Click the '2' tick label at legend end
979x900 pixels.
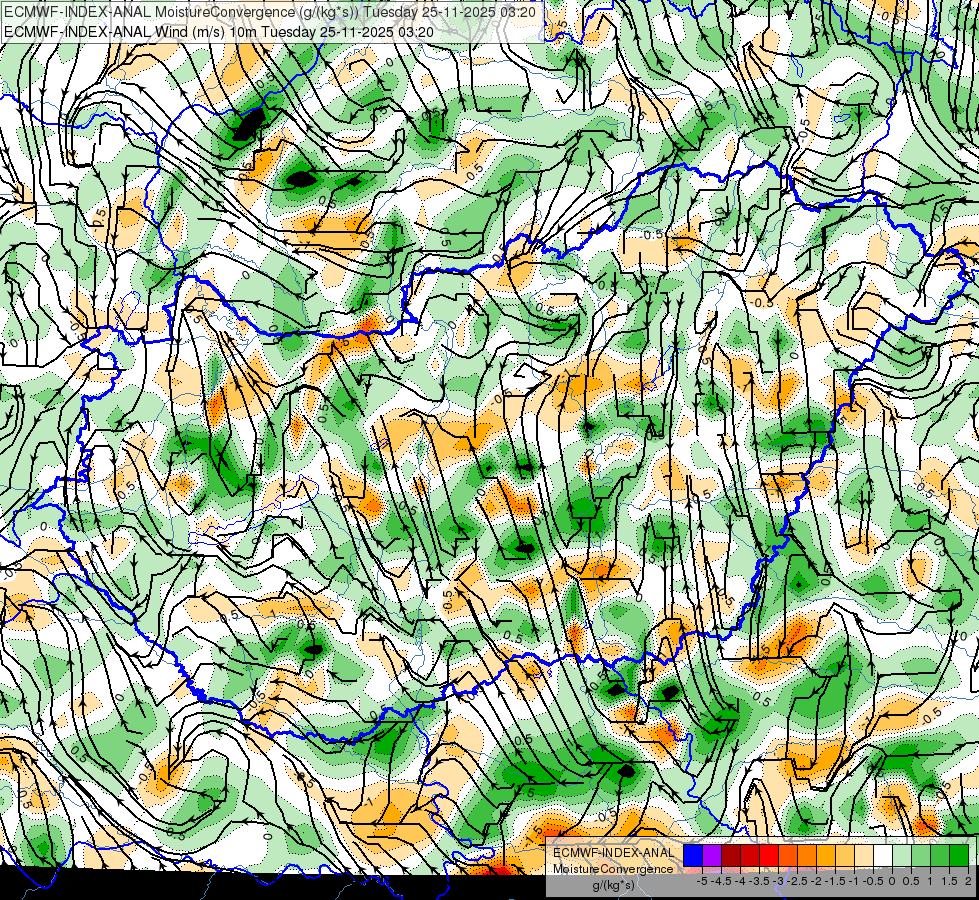click(x=968, y=881)
